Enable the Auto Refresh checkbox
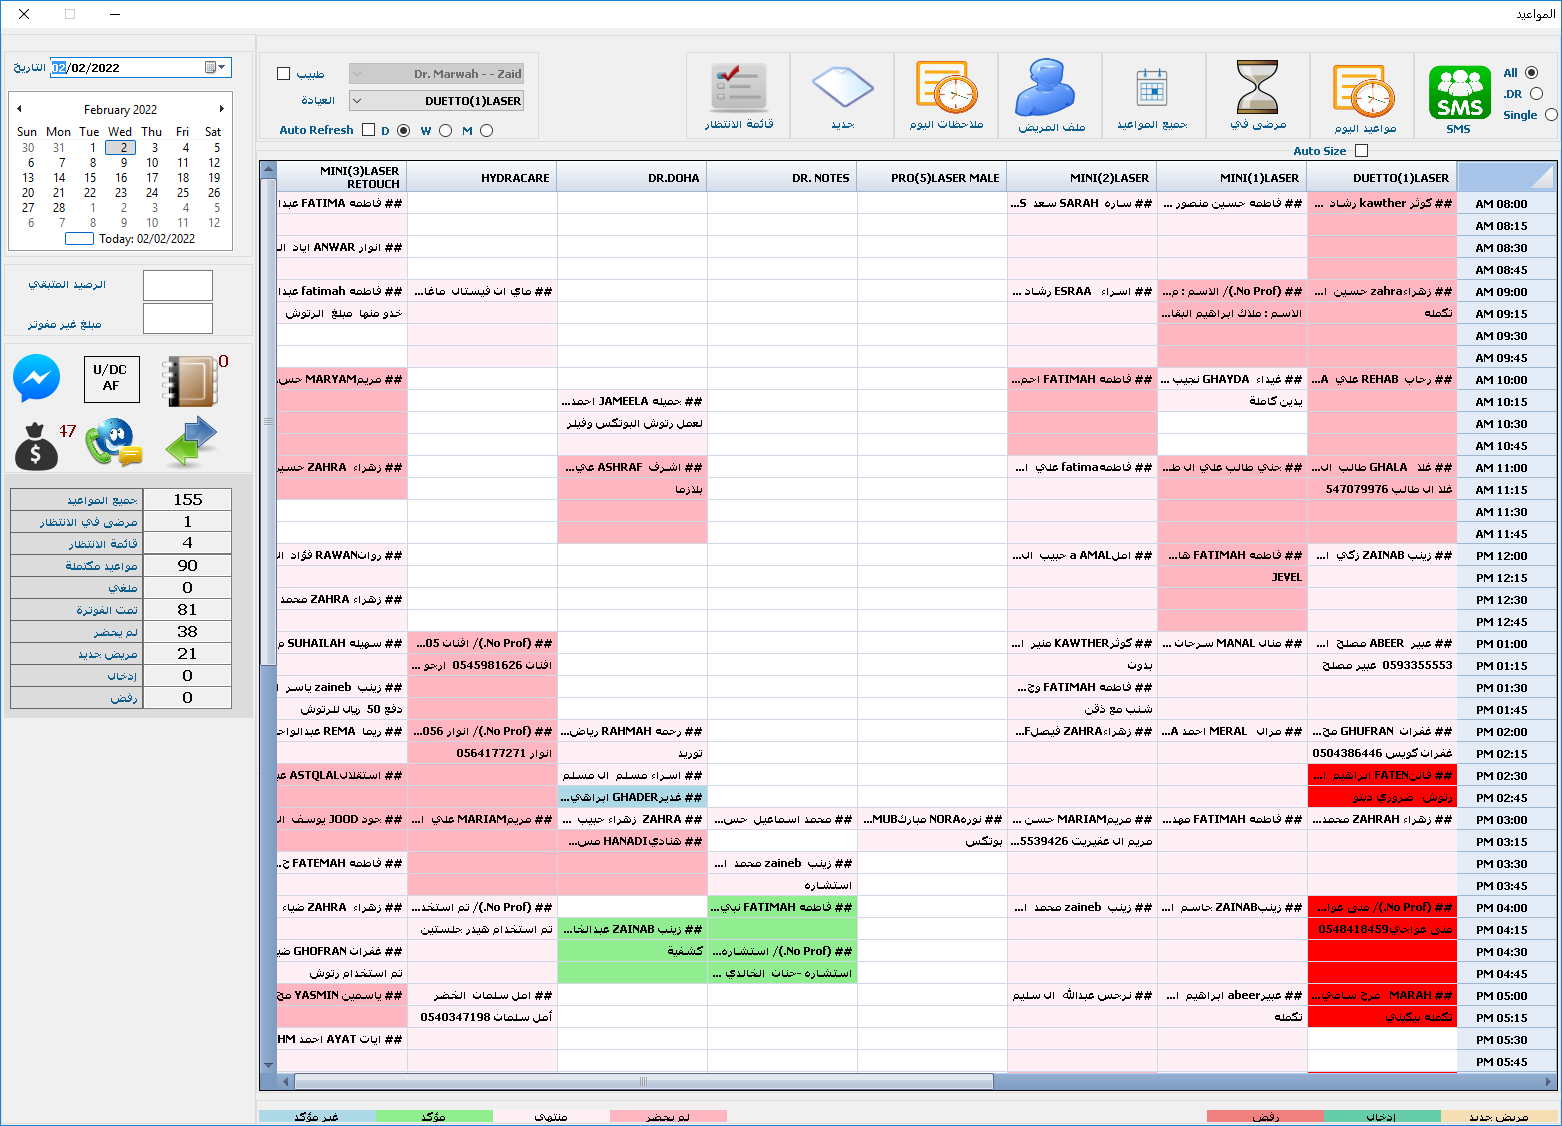Screen dimensions: 1562x1126 coord(368,130)
